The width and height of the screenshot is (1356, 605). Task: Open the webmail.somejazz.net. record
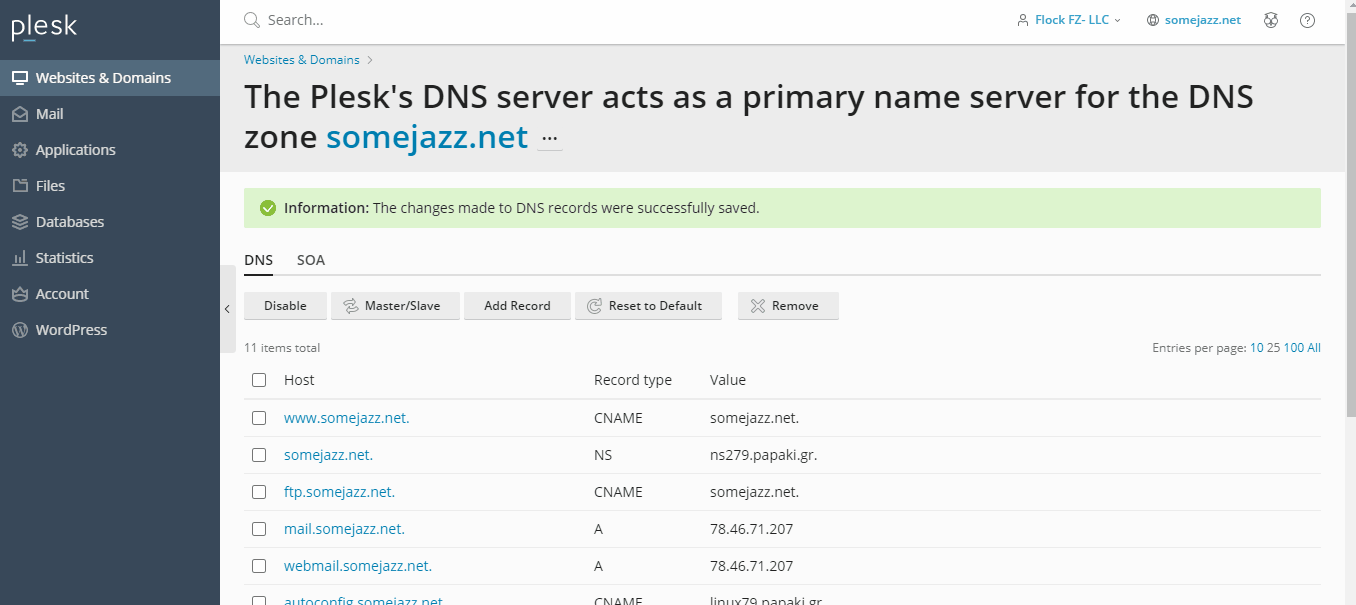point(358,566)
